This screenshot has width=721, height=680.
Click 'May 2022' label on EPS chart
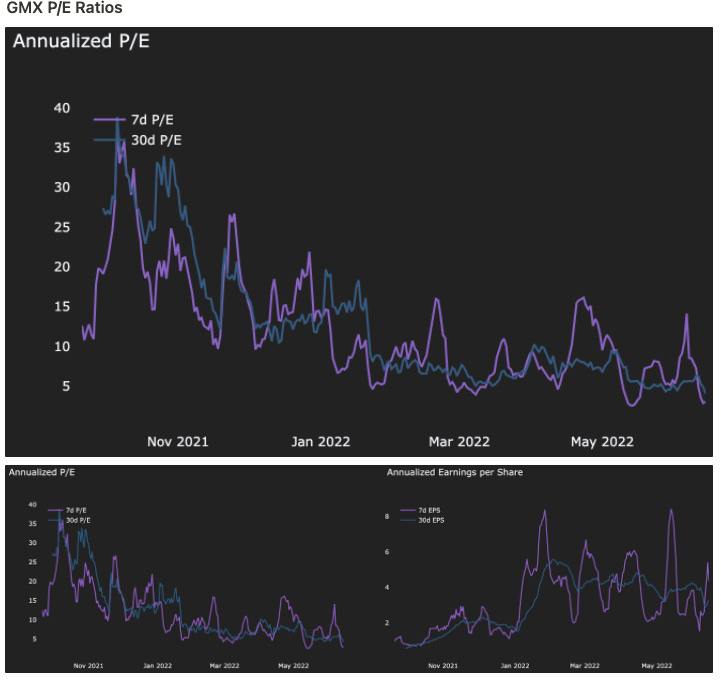pyautogui.click(x=657, y=666)
